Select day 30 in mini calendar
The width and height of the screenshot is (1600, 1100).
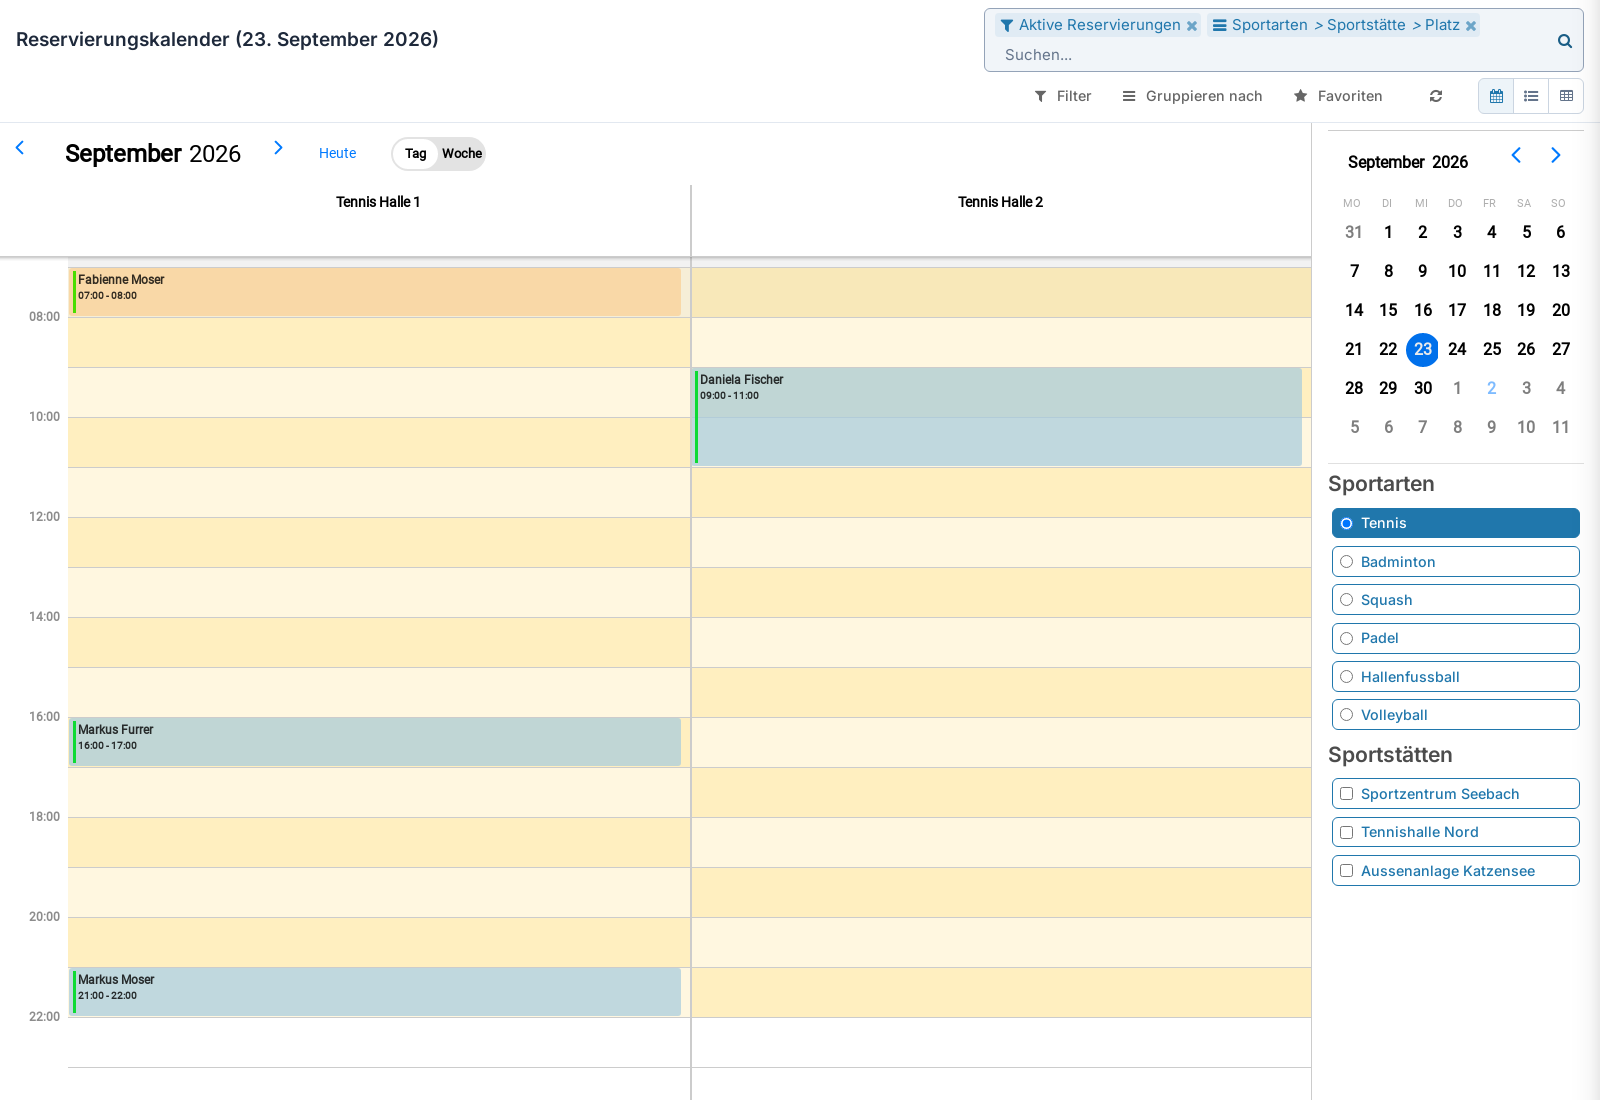pos(1422,388)
